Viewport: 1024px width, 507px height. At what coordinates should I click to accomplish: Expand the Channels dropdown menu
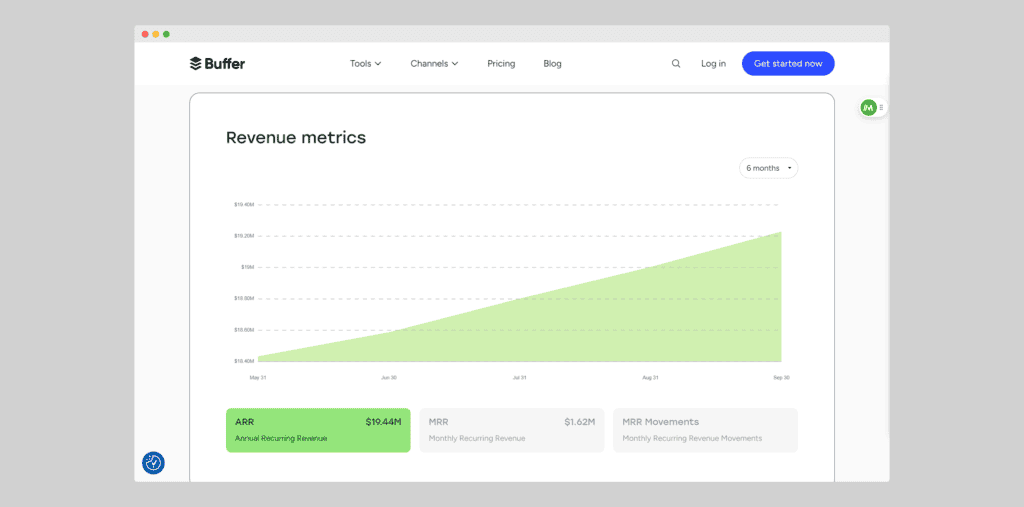(434, 64)
